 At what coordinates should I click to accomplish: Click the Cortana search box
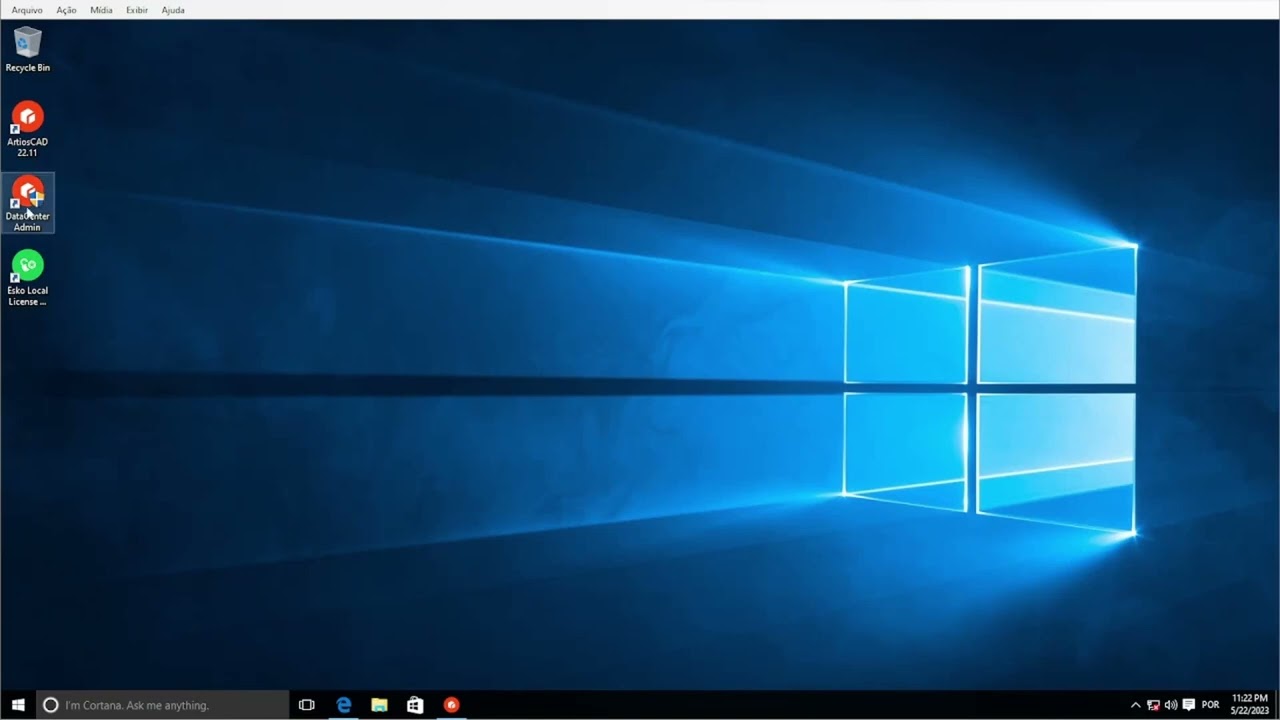point(162,705)
